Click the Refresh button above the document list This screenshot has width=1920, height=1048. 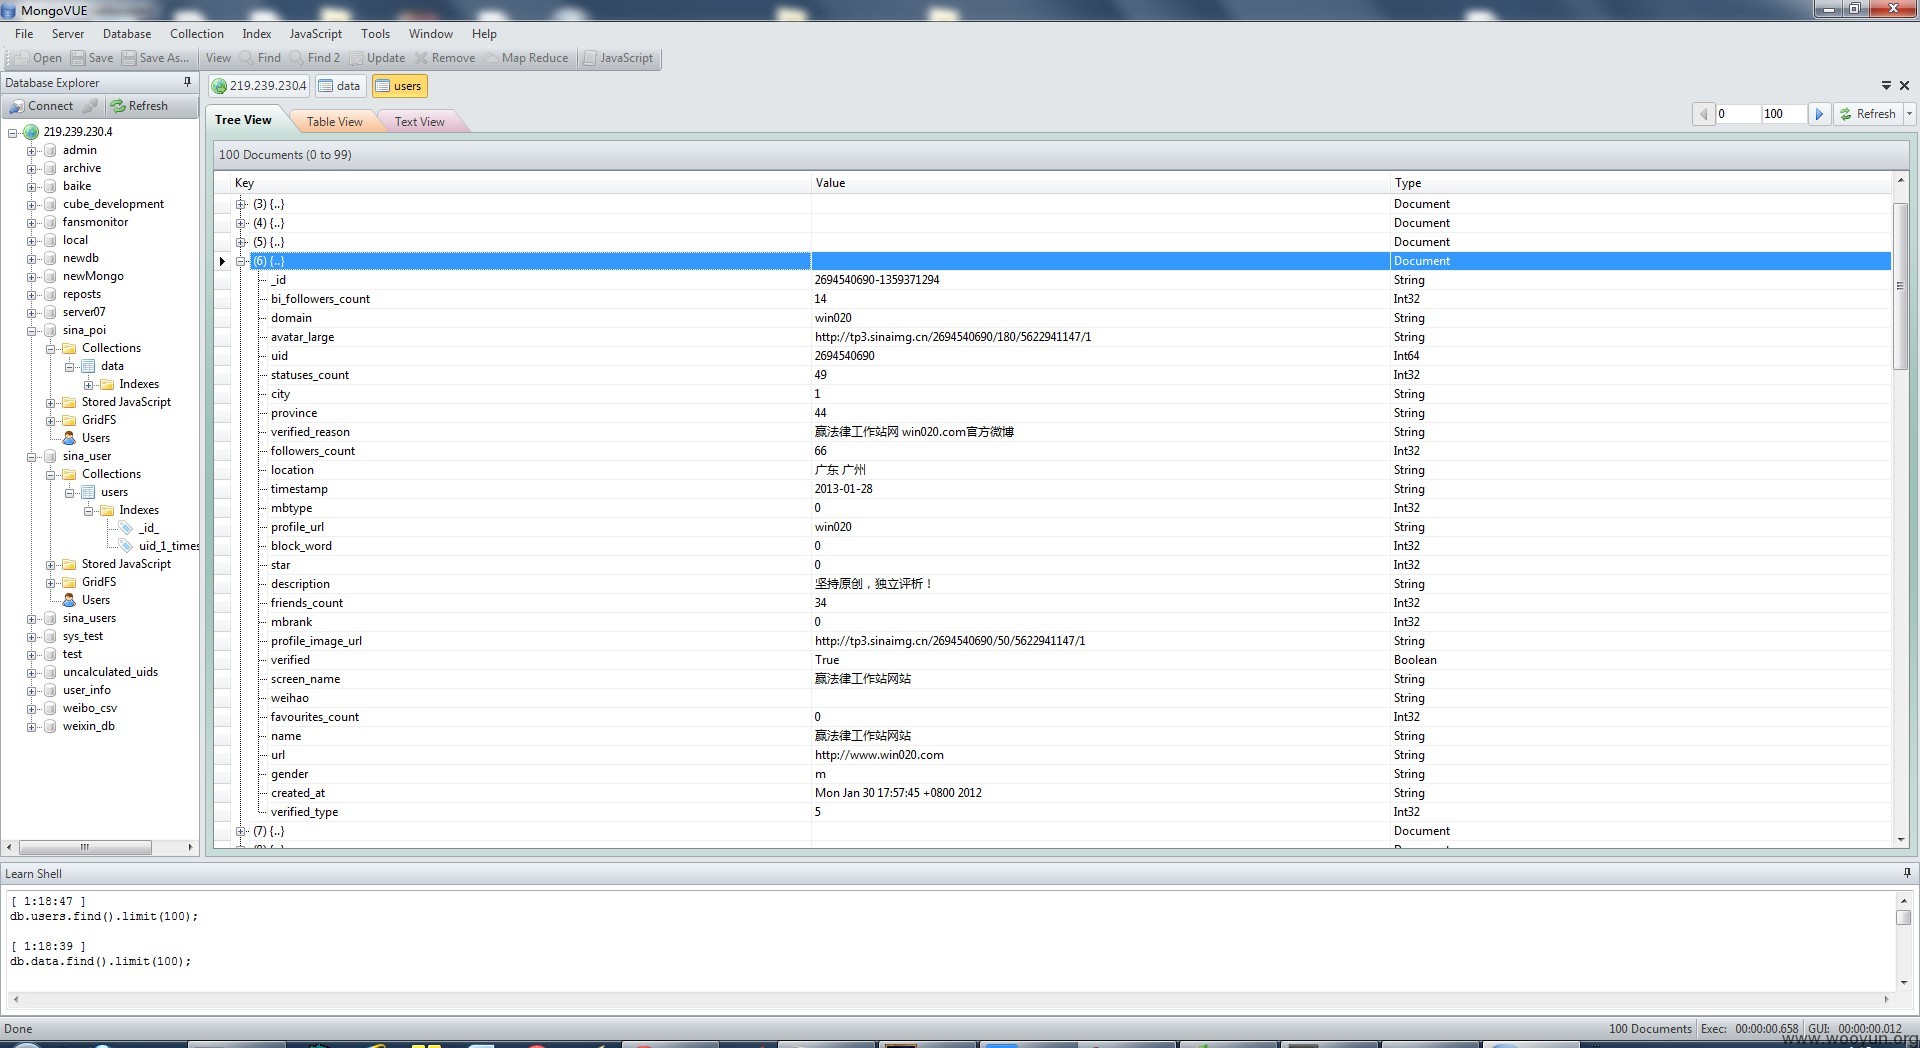(1867, 114)
